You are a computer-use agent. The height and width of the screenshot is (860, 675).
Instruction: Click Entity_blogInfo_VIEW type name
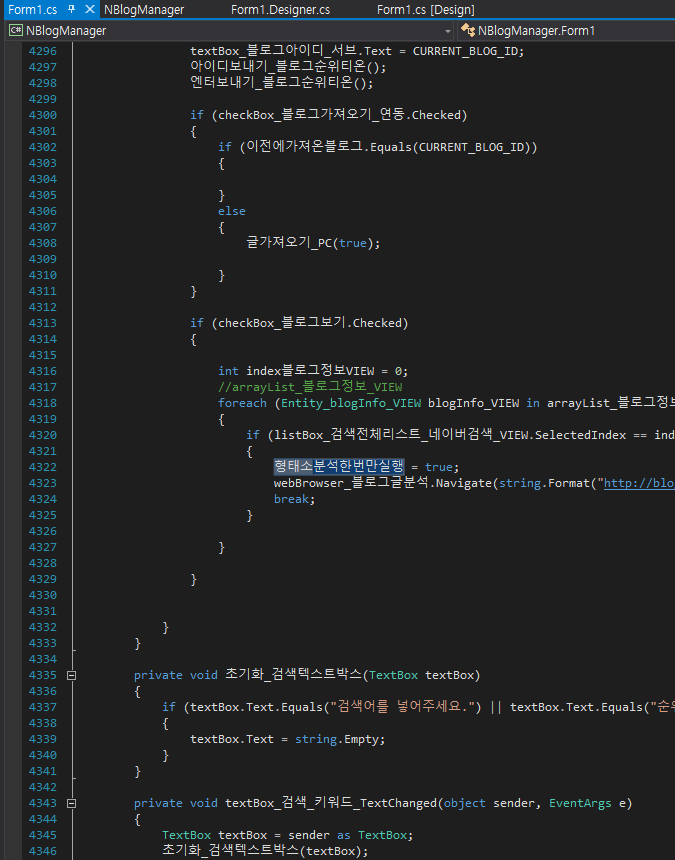pyautogui.click(x=351, y=403)
